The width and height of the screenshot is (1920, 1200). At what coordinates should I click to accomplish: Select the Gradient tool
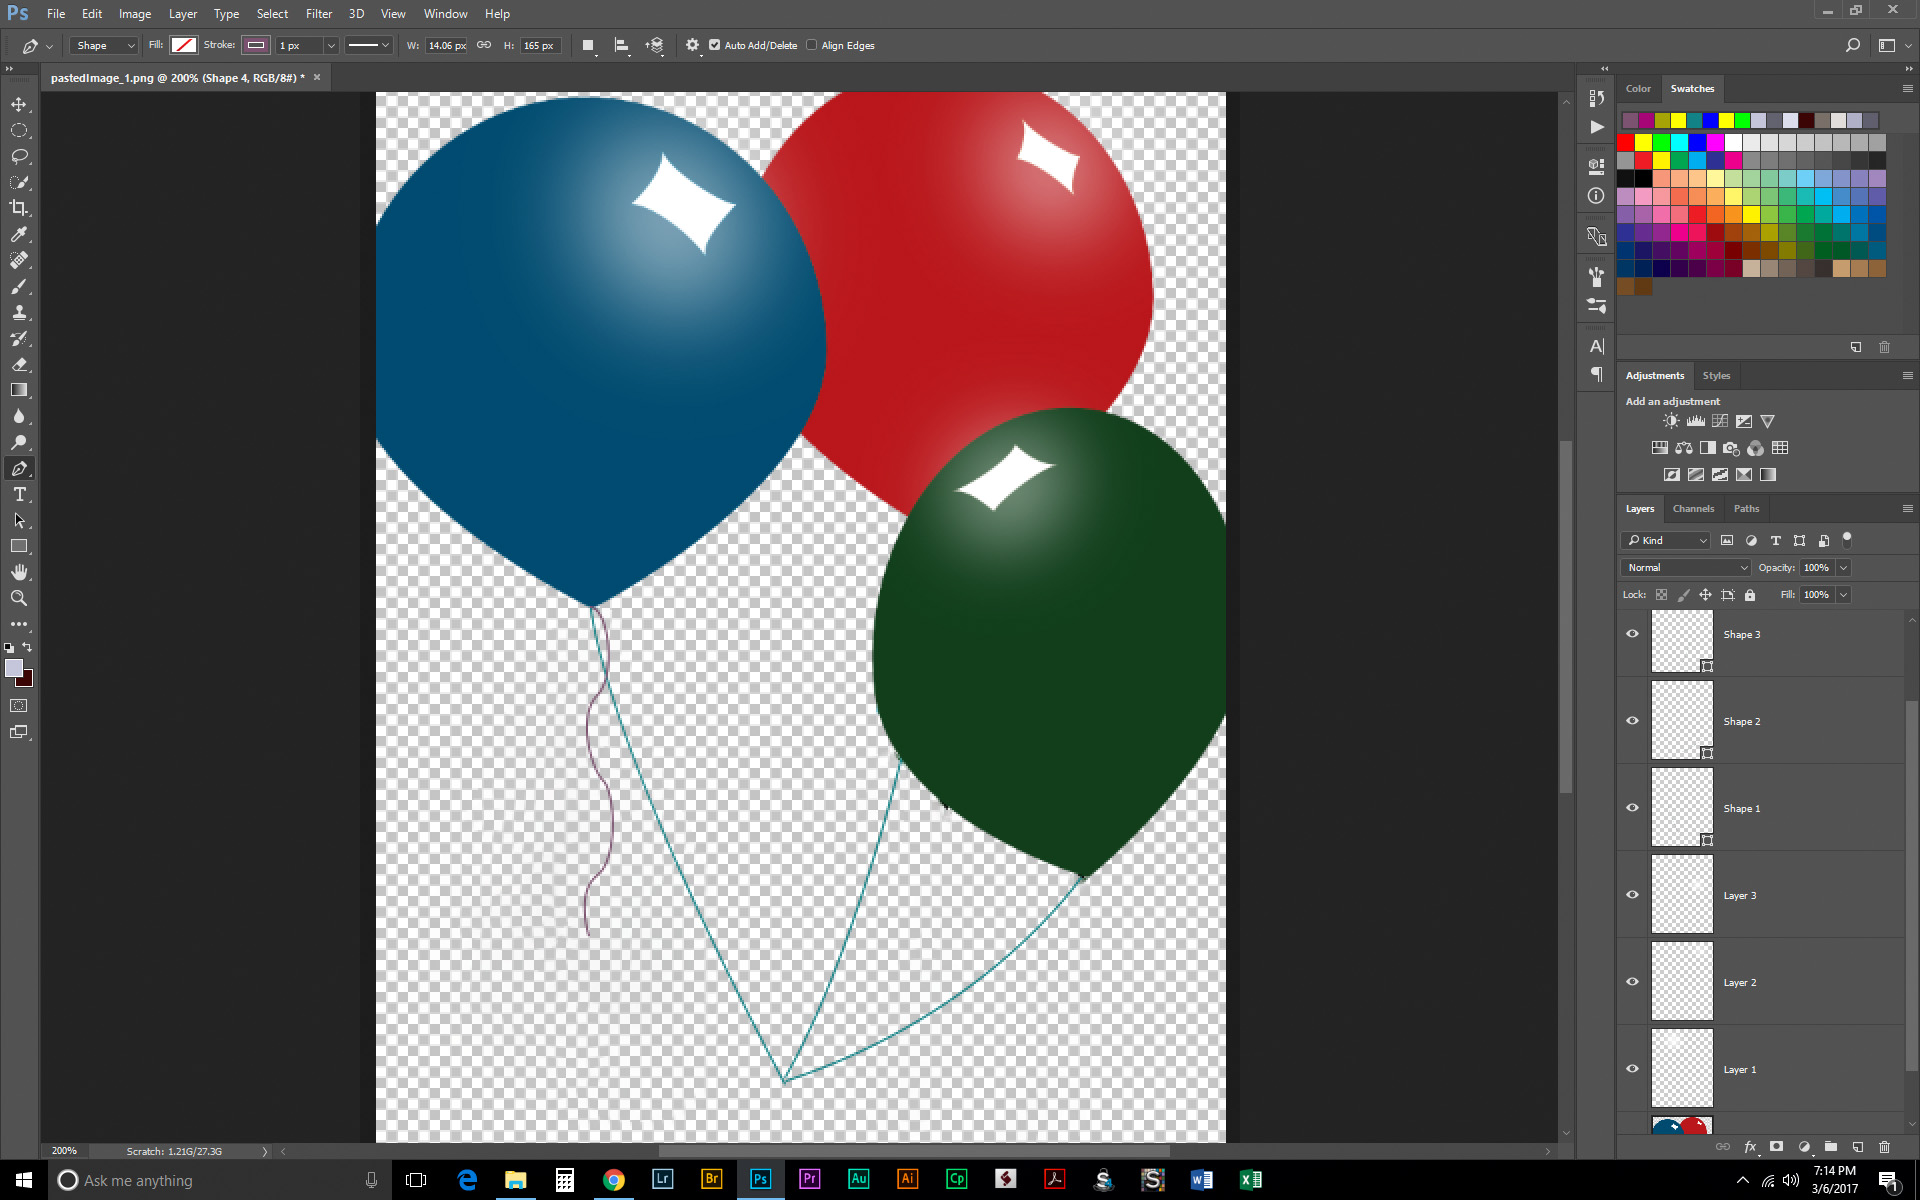click(19, 390)
